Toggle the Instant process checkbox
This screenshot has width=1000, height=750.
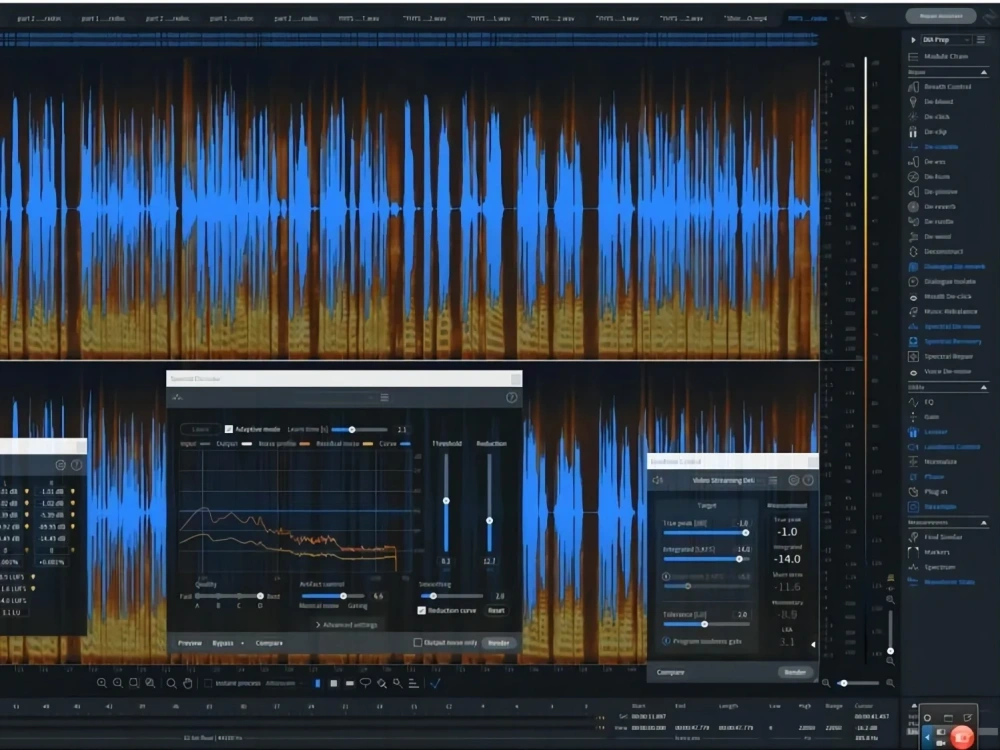click(x=207, y=684)
